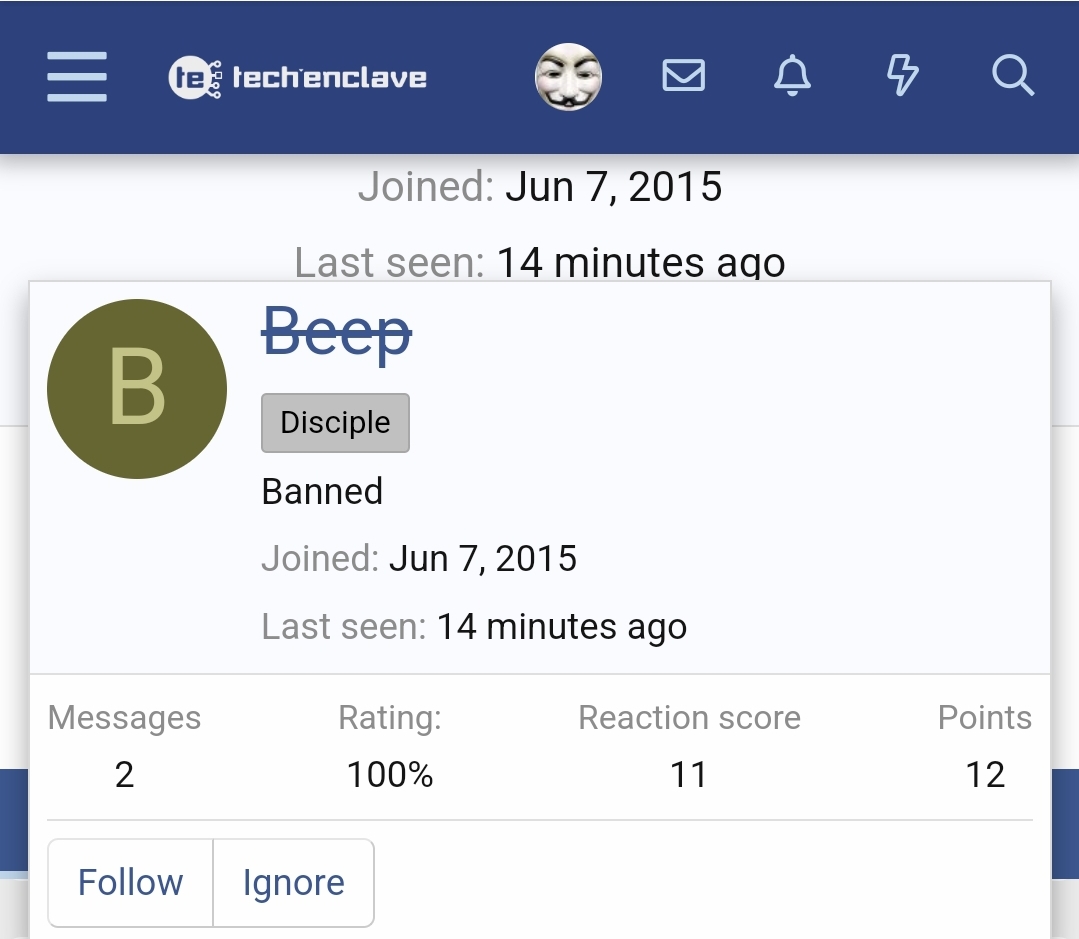
Task: Open Beep's Messages count
Action: tap(125, 775)
